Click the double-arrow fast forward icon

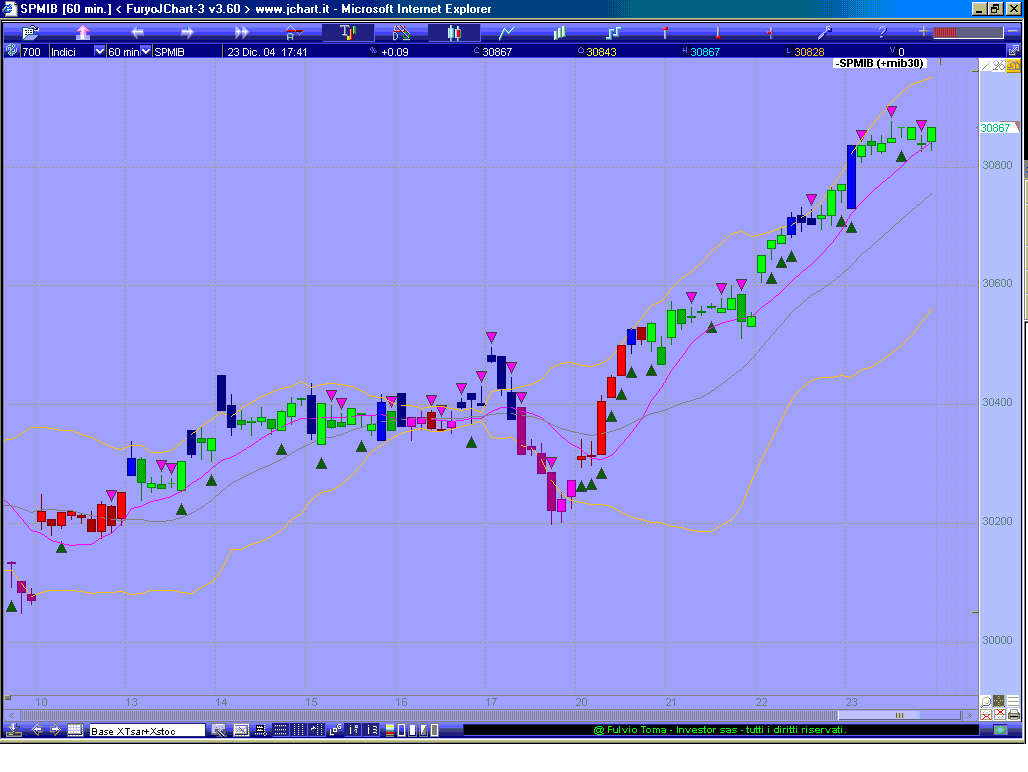tap(241, 33)
